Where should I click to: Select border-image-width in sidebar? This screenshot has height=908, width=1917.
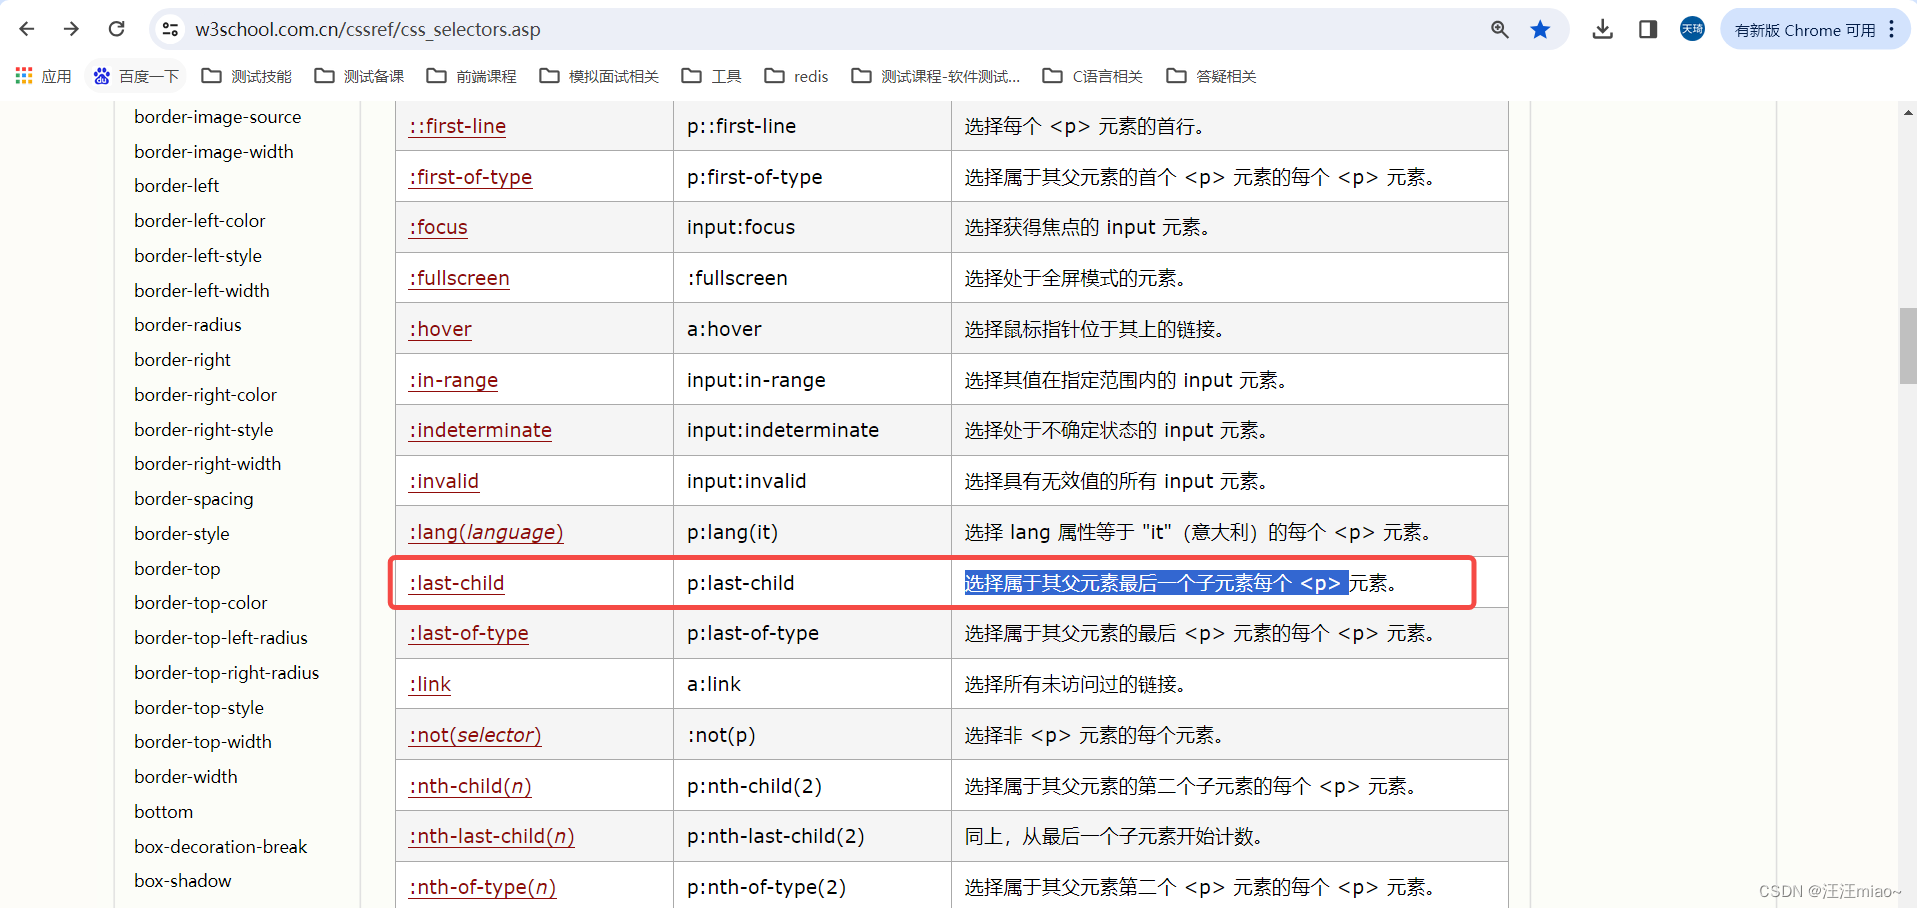(x=214, y=152)
